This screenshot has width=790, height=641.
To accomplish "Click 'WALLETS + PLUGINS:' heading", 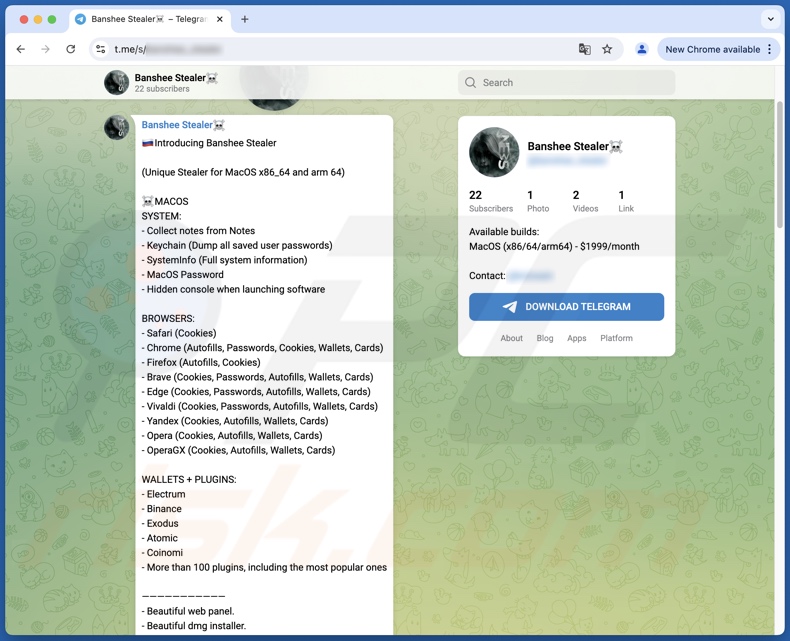I will click(x=189, y=479).
